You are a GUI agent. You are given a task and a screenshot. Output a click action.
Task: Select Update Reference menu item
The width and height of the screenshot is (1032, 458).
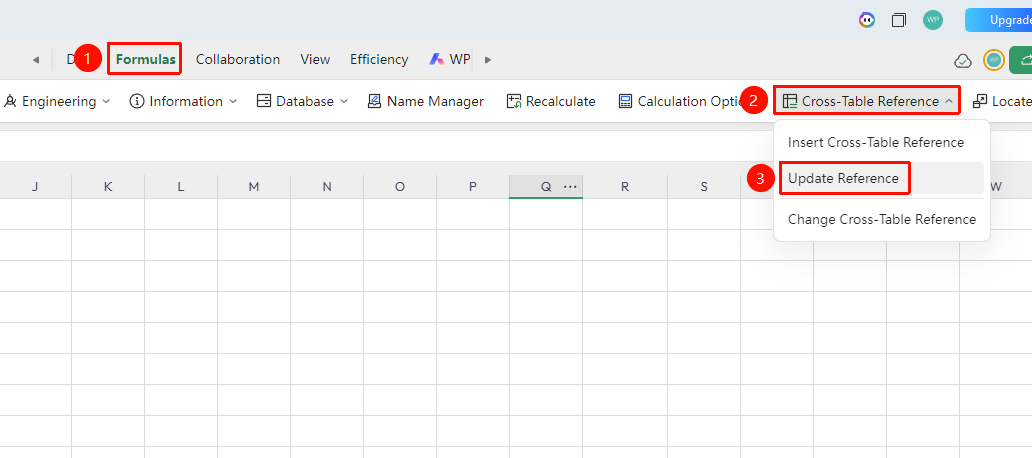click(882, 178)
